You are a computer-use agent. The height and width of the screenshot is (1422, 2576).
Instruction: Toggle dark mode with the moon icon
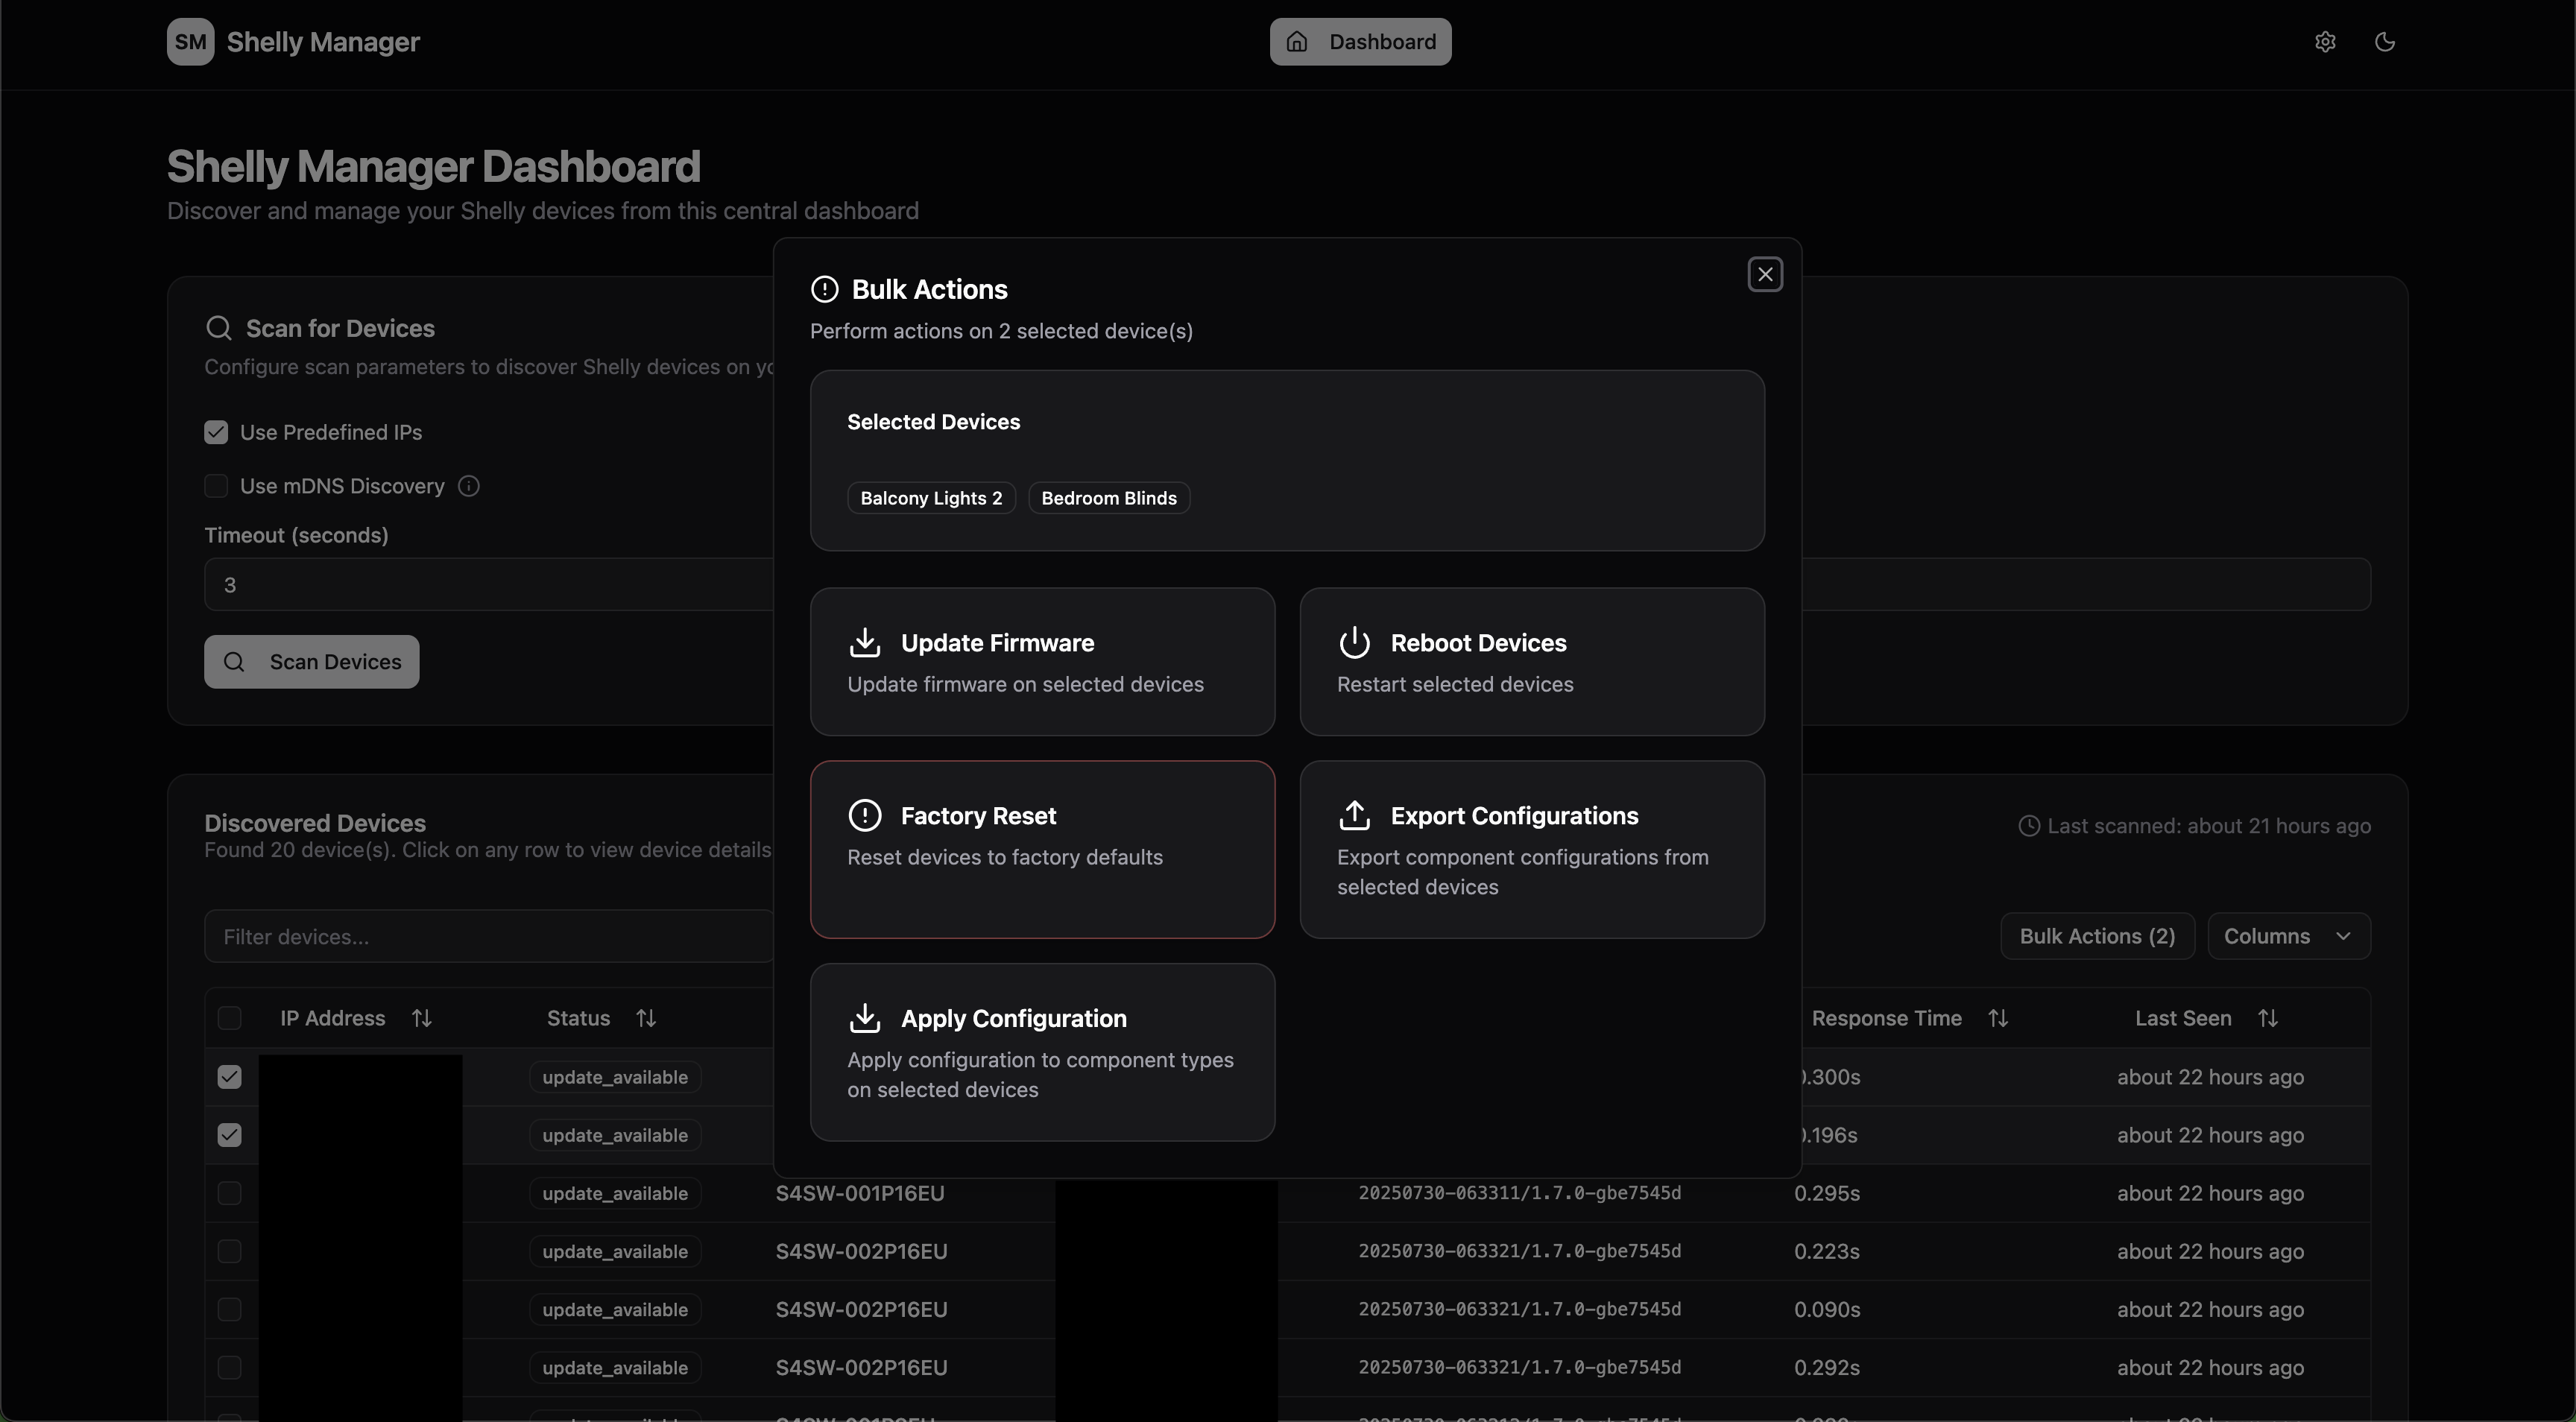(2385, 42)
